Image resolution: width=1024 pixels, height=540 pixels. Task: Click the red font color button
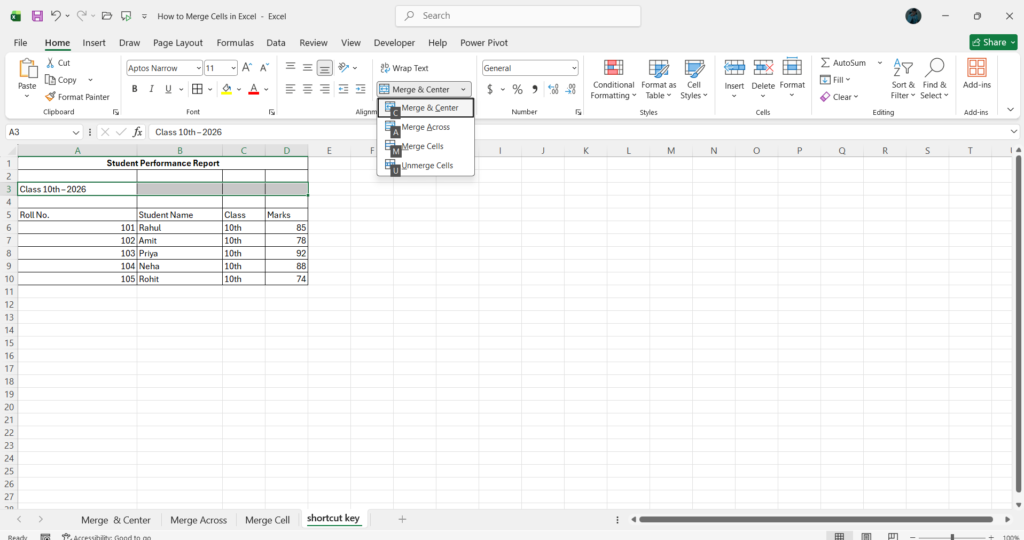point(254,89)
